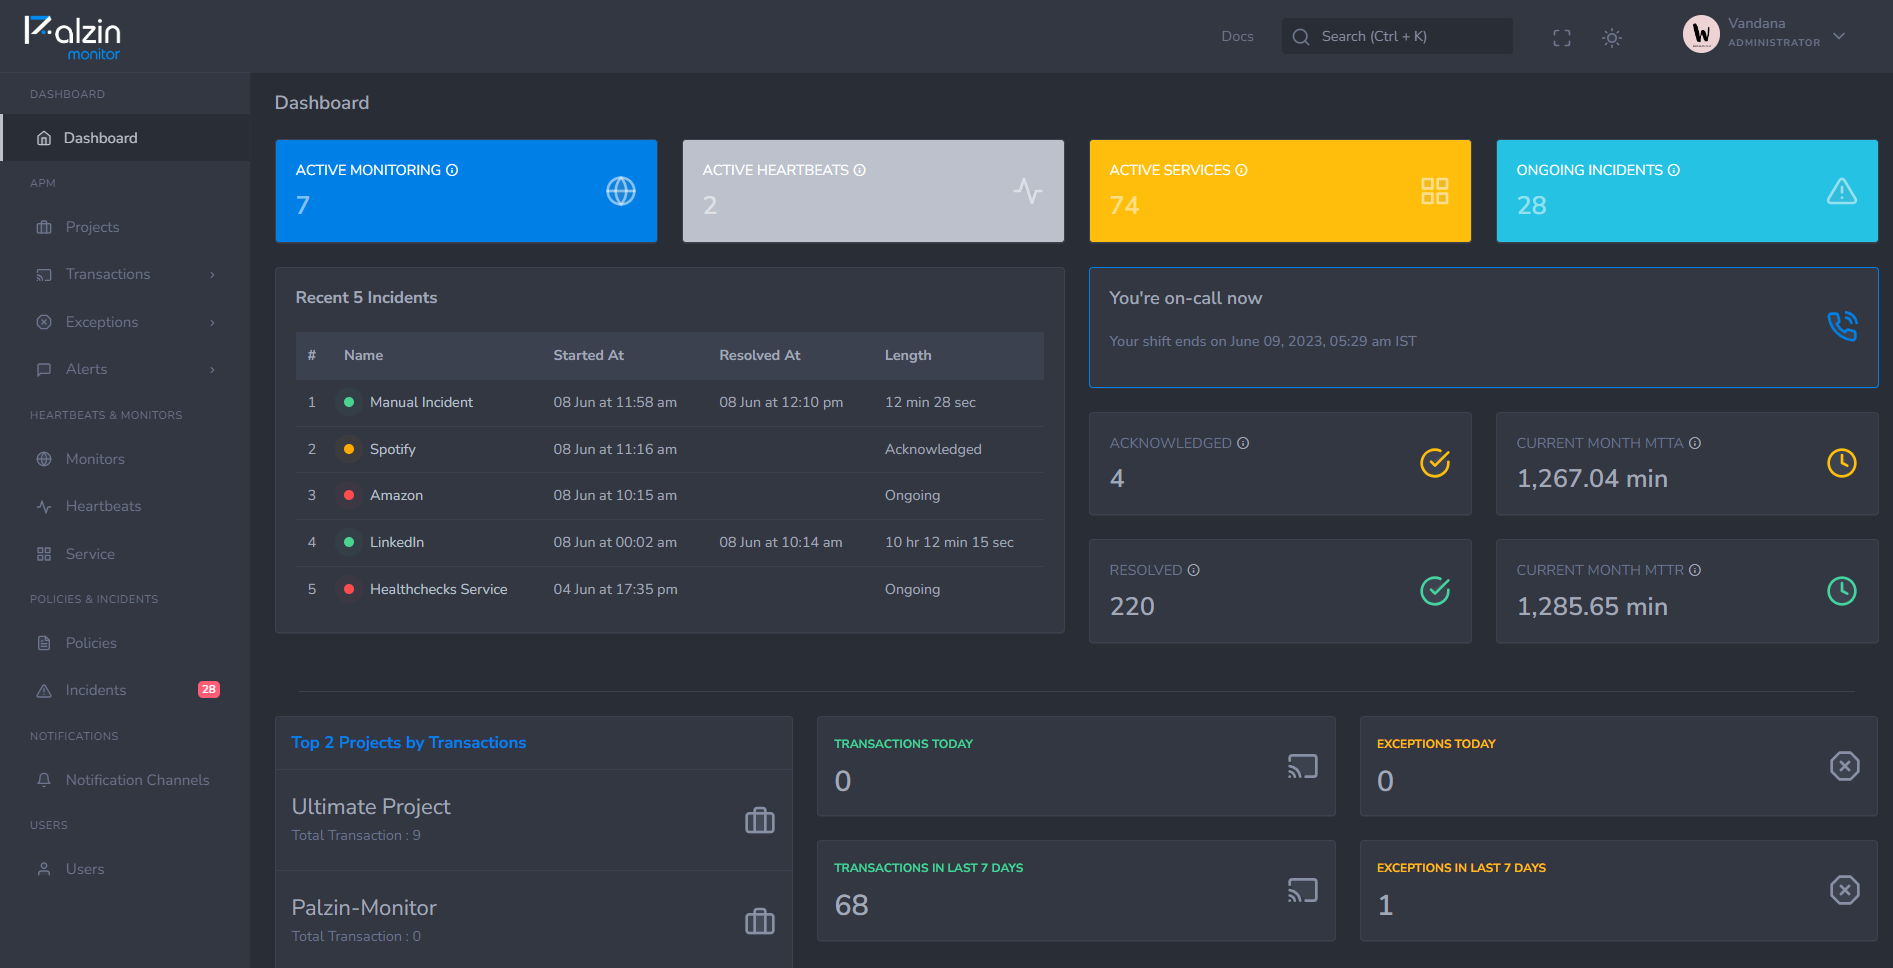Expand the Transactions sidebar menu chevron
The image size is (1893, 968).
point(212,275)
